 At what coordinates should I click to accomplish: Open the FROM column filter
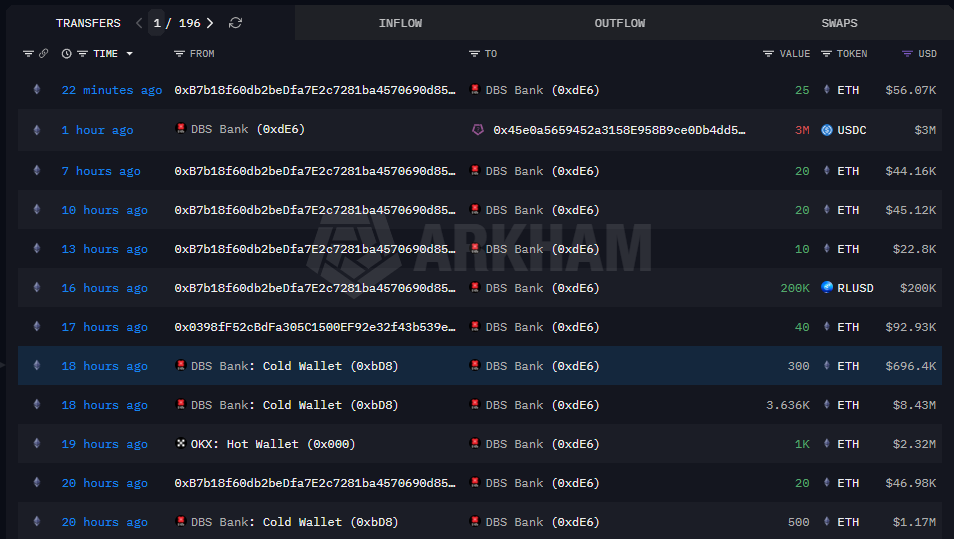pyautogui.click(x=179, y=54)
